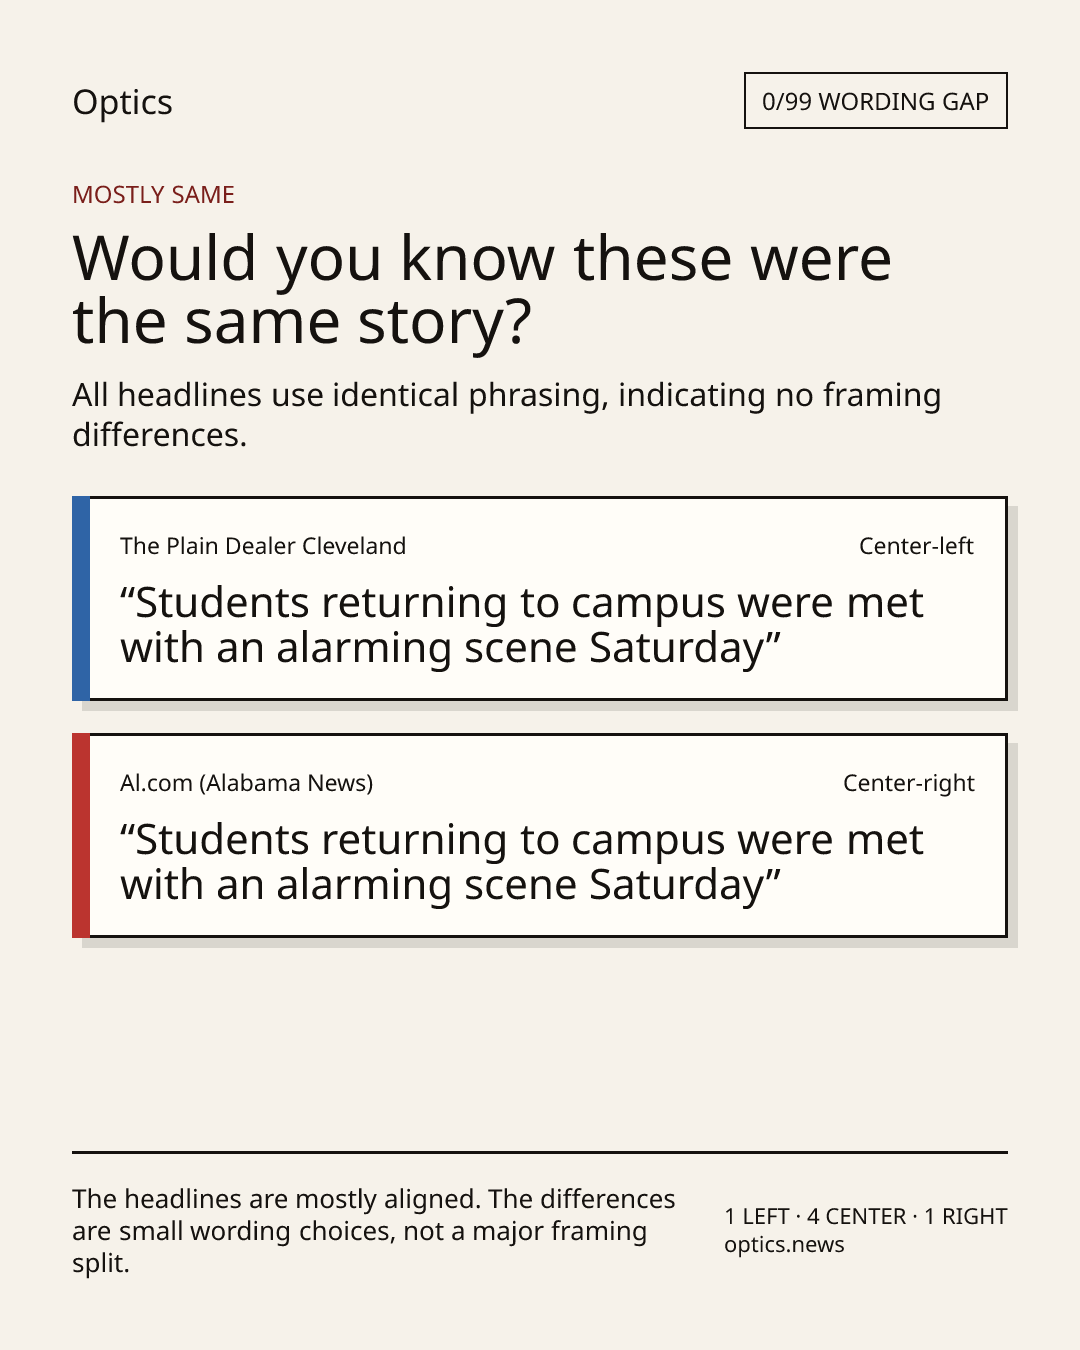Select the MOSTLY SAME label
The image size is (1080, 1350).
[153, 195]
